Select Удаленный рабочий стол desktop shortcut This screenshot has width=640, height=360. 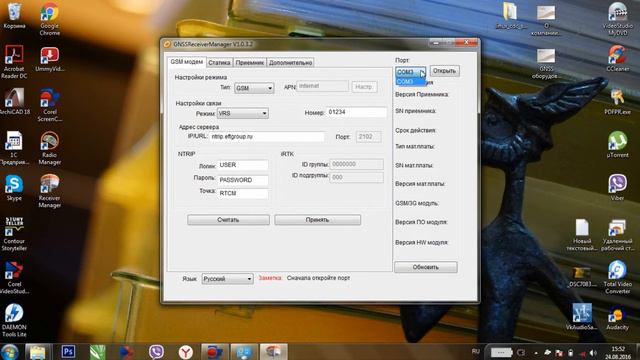617,234
